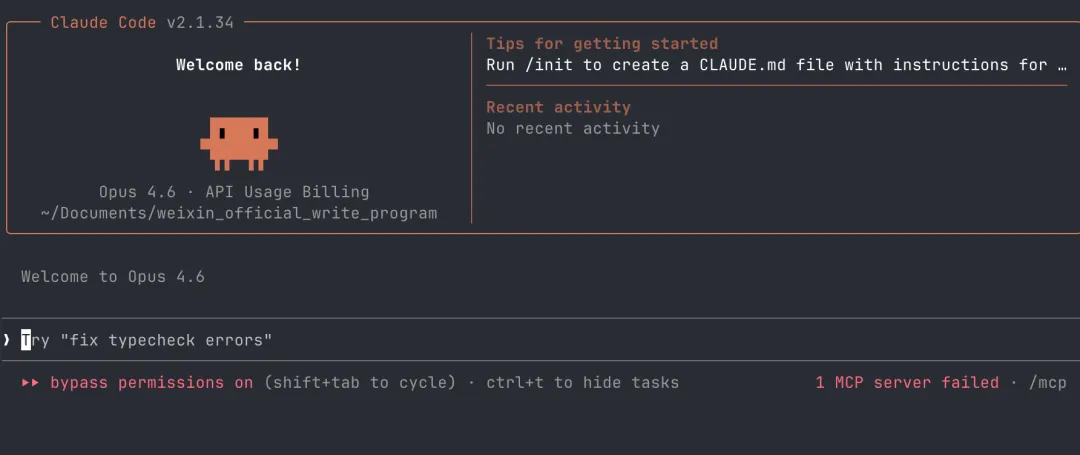This screenshot has height=455, width=1080.
Task: Click the "Tips for getting started" header
Action: (602, 44)
